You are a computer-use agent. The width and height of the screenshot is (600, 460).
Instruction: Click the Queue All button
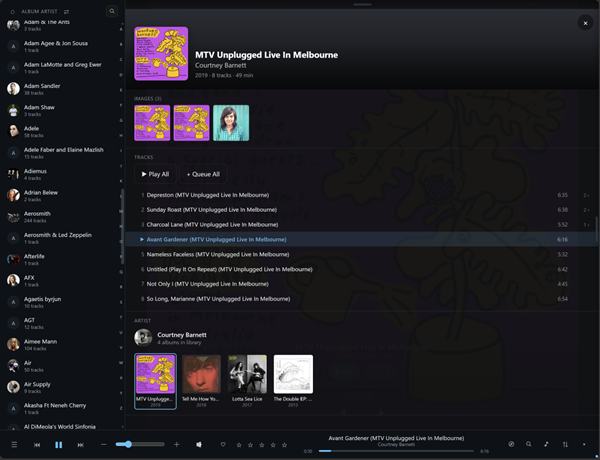click(x=203, y=174)
